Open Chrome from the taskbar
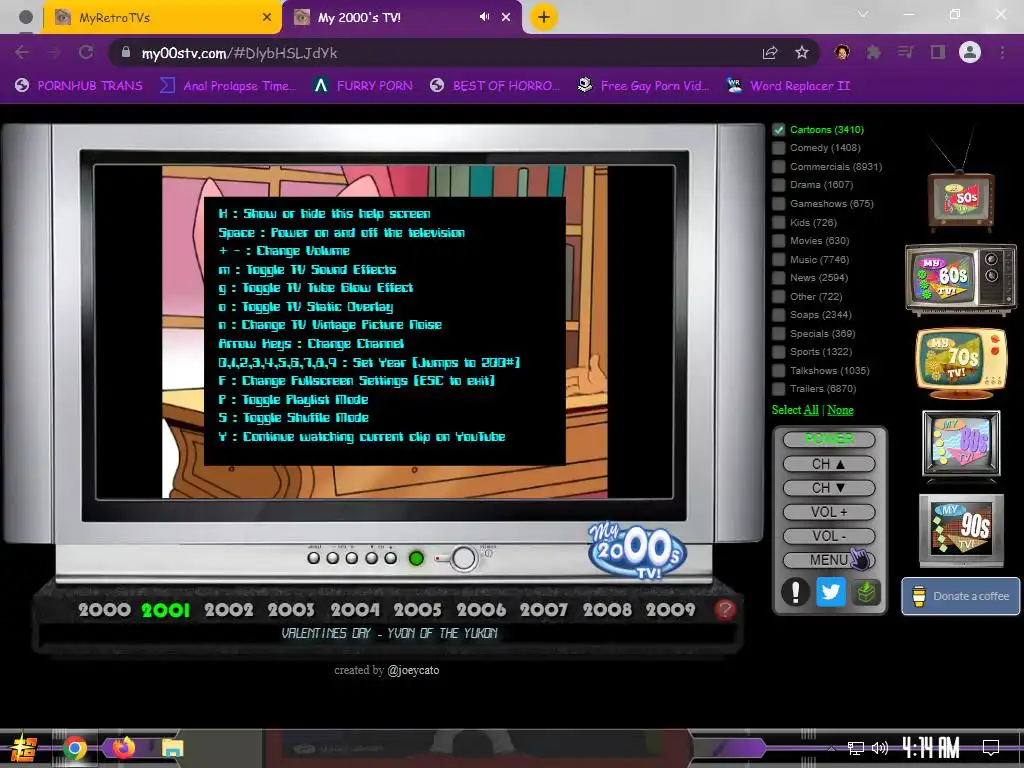This screenshot has height=768, width=1024. pyautogui.click(x=74, y=748)
